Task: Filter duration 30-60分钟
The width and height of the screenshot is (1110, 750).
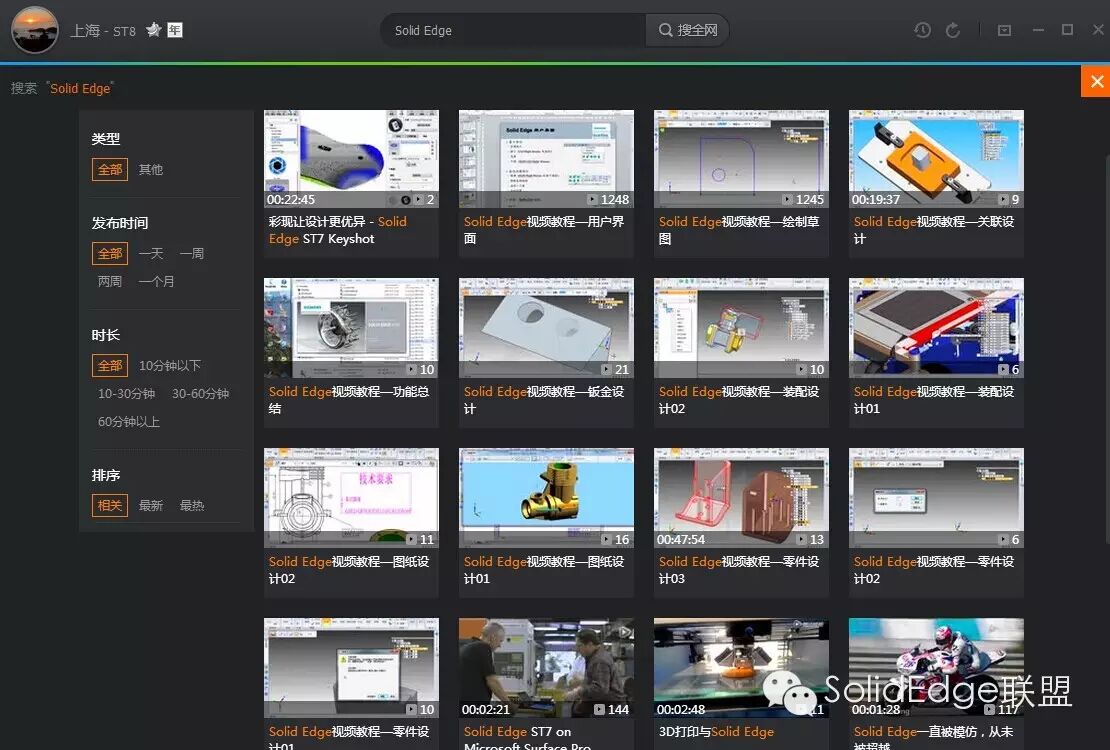Action: click(x=200, y=393)
